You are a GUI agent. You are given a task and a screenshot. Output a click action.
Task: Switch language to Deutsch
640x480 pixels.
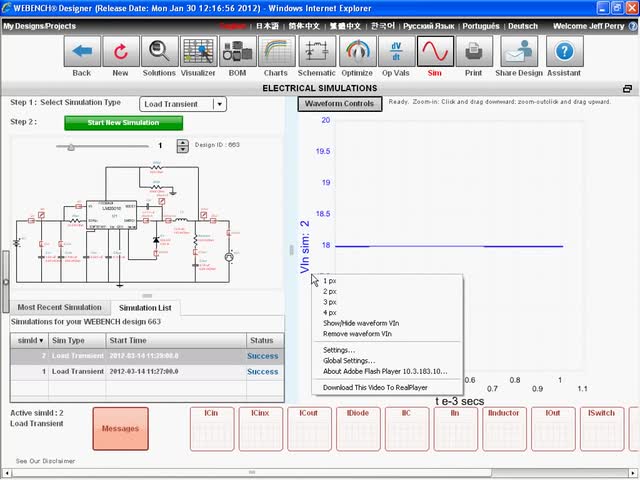coord(523,26)
